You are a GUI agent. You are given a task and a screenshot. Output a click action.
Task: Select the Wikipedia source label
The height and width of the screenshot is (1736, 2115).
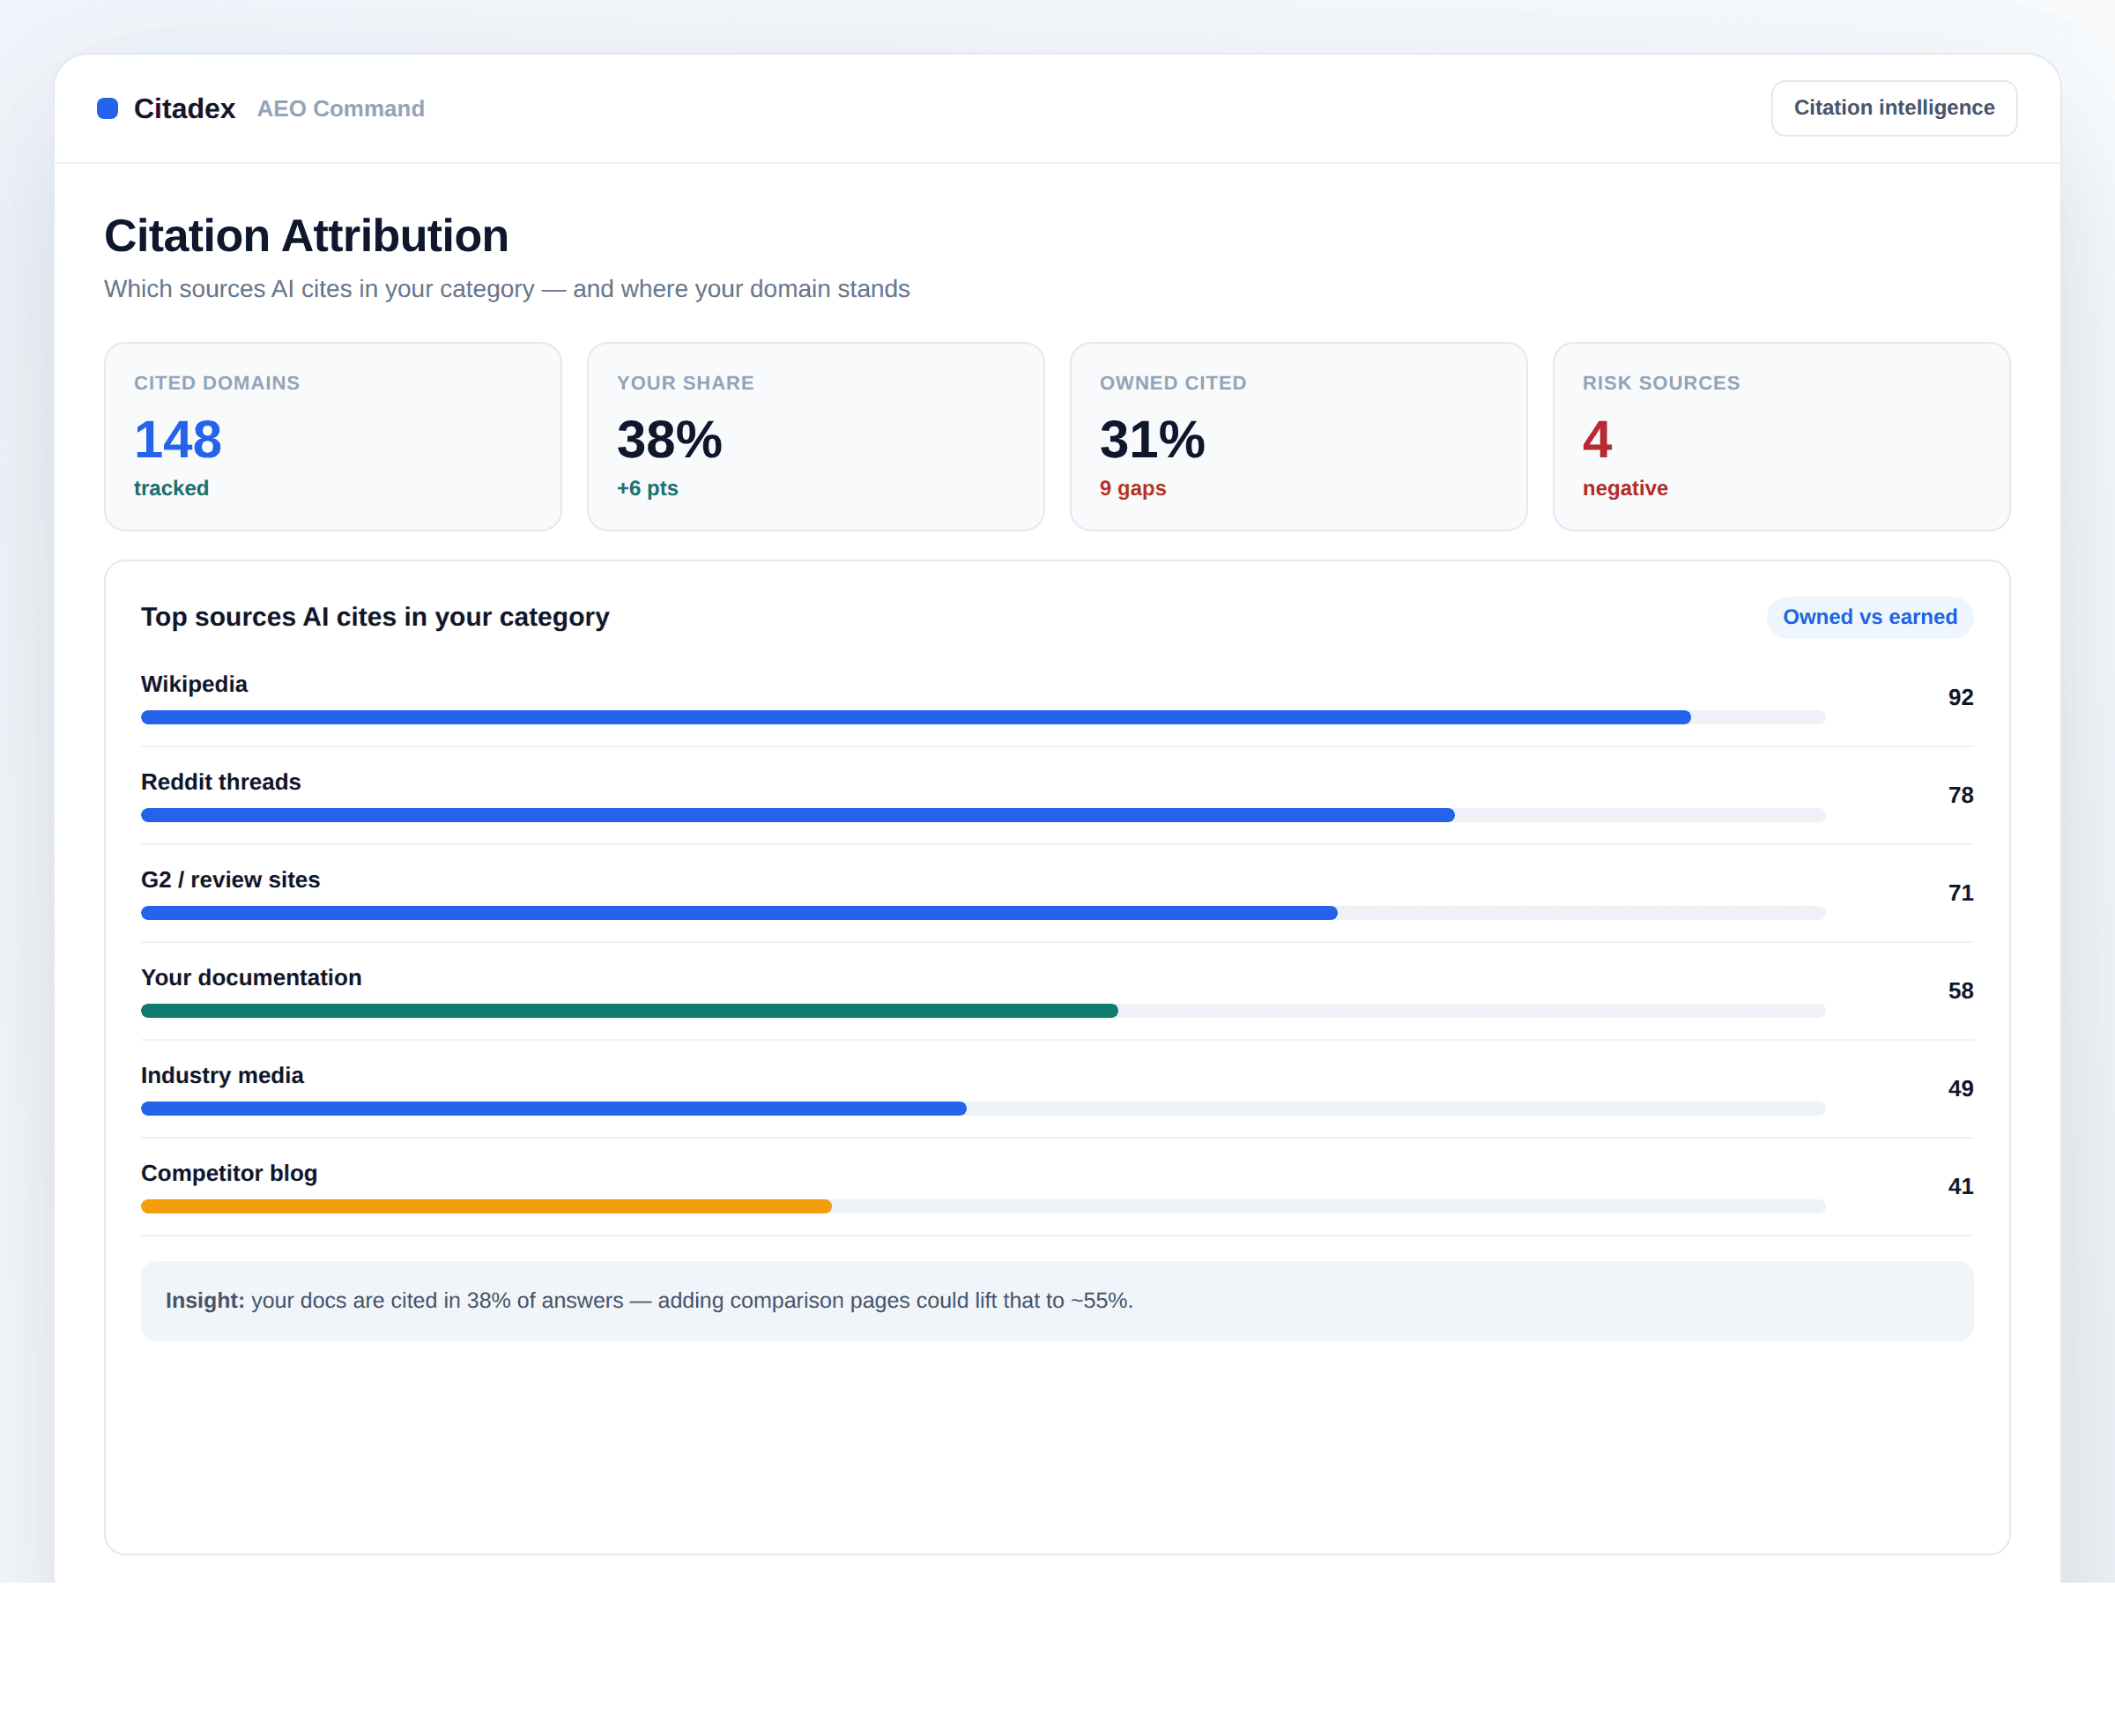[x=194, y=684]
